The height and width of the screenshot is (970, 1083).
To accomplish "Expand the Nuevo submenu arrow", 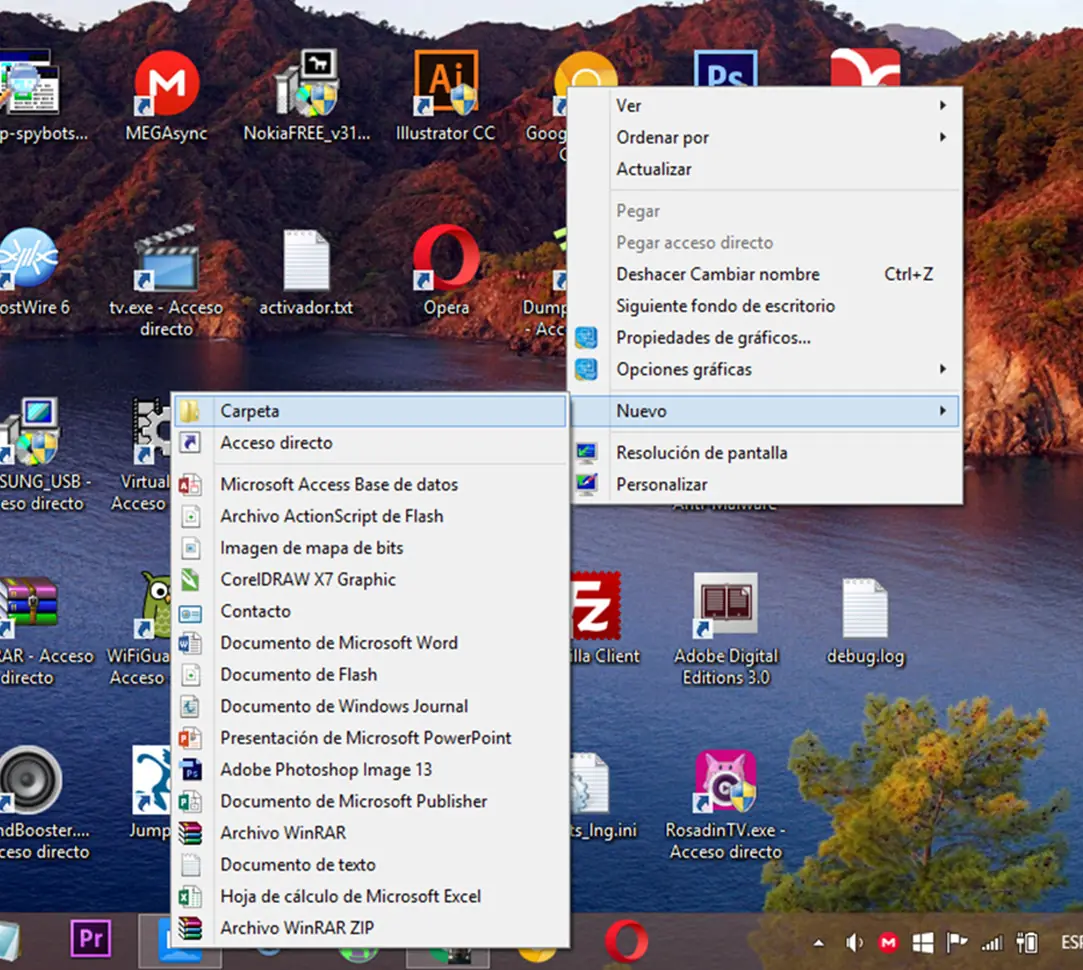I will pos(943,411).
